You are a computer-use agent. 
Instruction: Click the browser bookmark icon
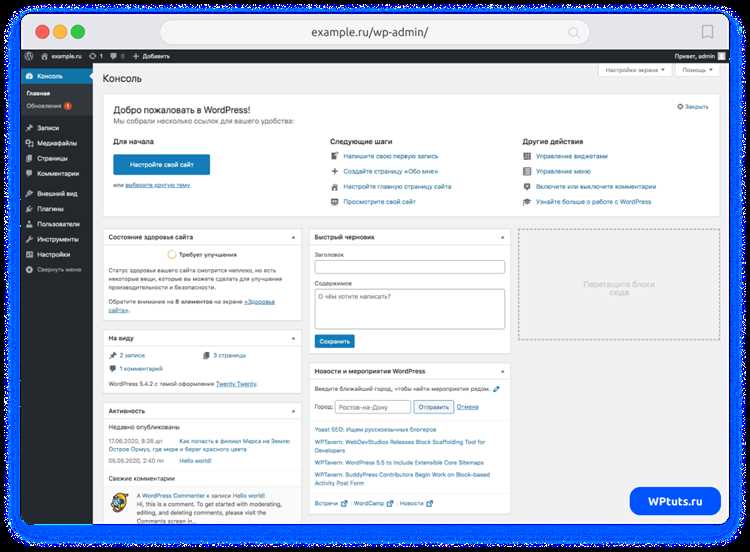tap(707, 32)
